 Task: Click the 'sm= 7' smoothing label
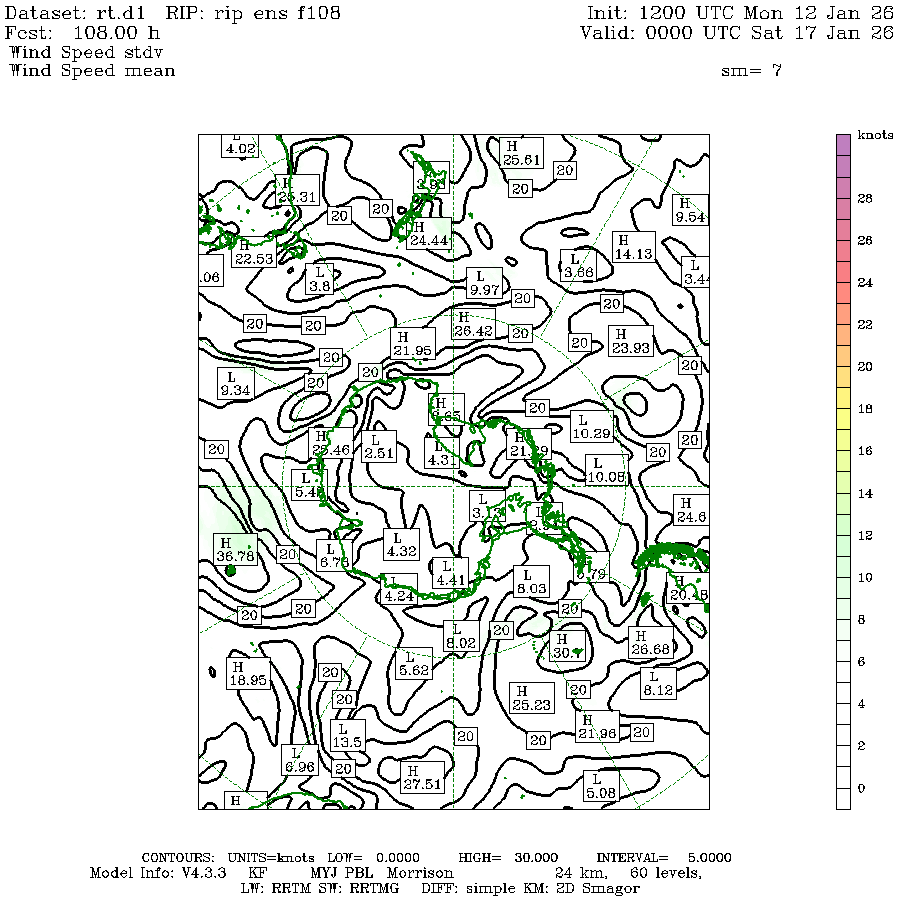[751, 71]
